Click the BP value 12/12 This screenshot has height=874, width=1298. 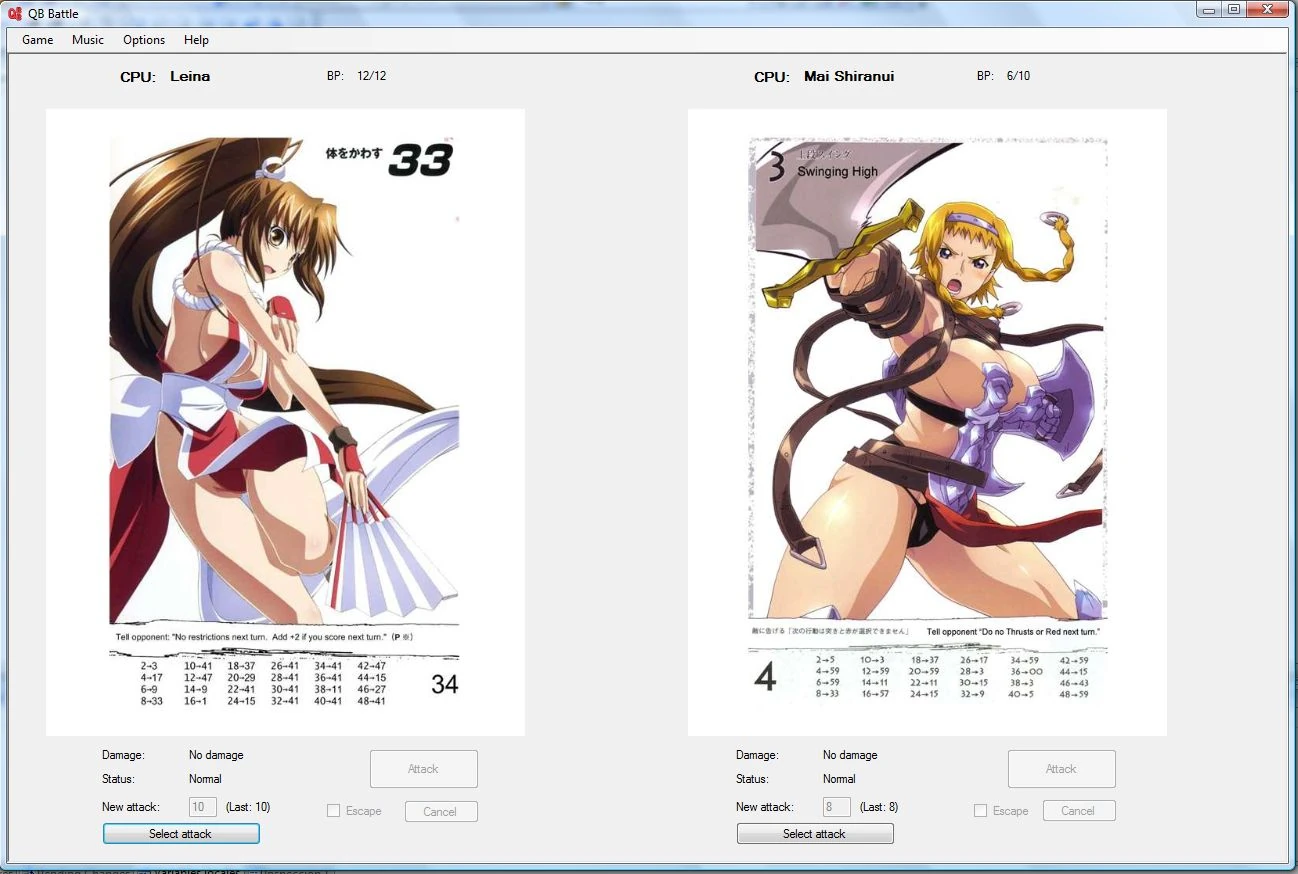(x=371, y=76)
